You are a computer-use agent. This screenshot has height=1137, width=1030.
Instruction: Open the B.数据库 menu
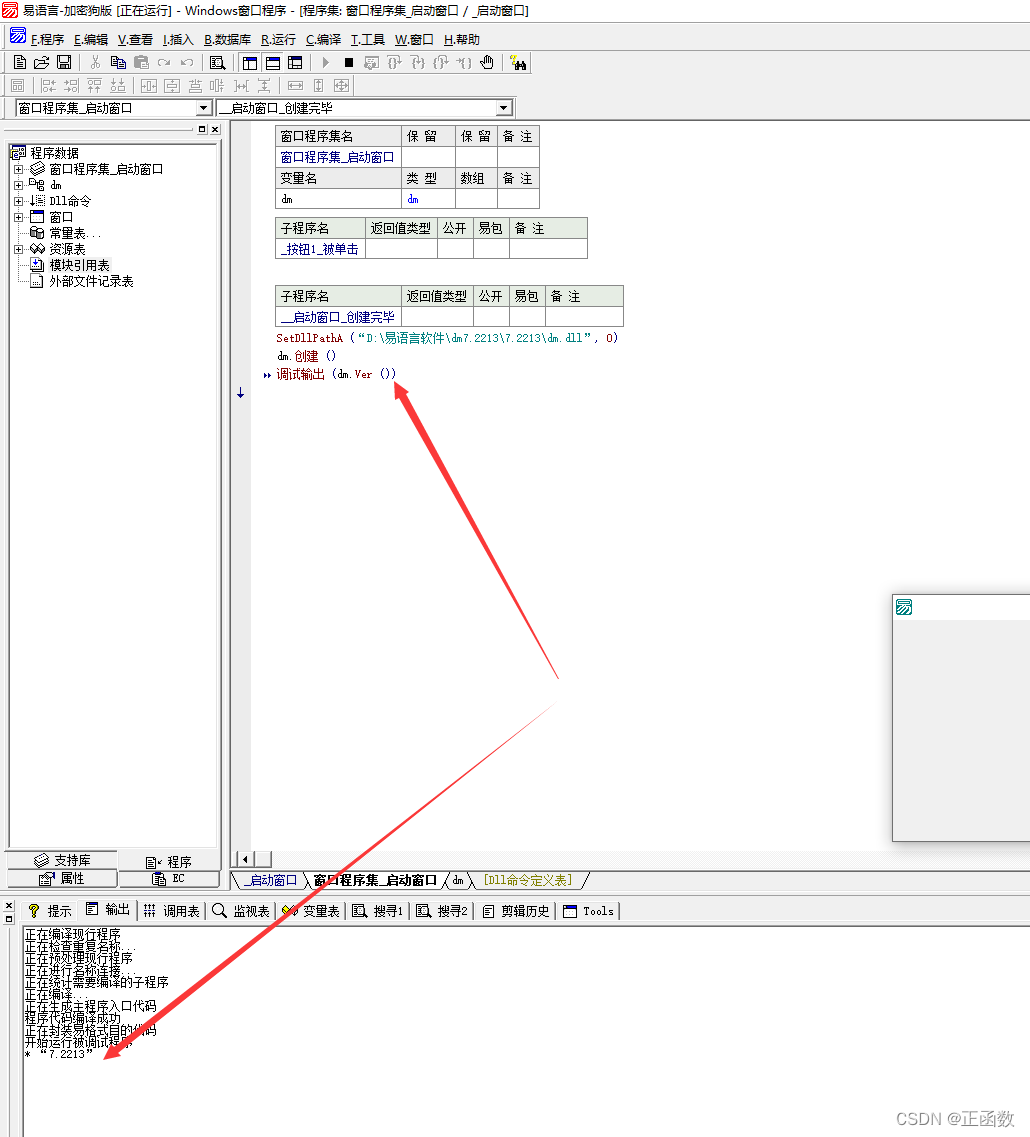point(227,39)
